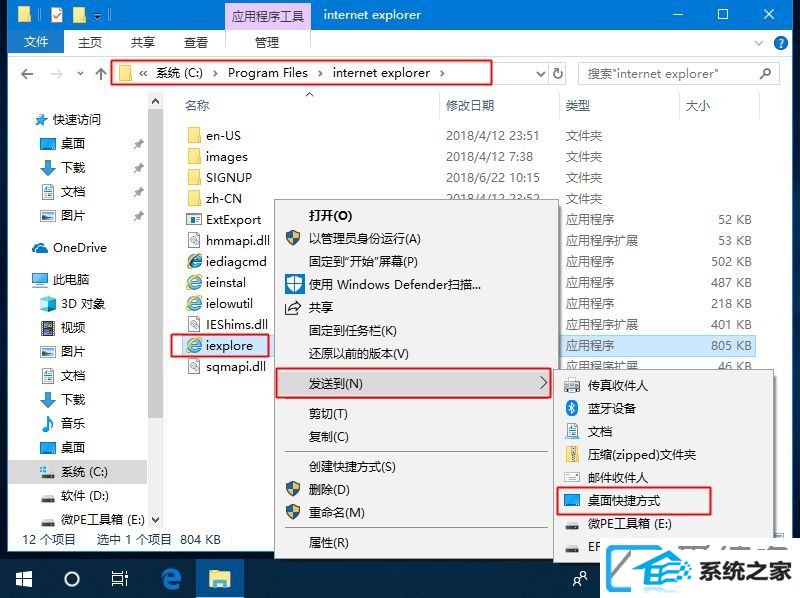The image size is (800, 598).
Task: Select the IEShims.dll file icon
Action: pos(194,324)
